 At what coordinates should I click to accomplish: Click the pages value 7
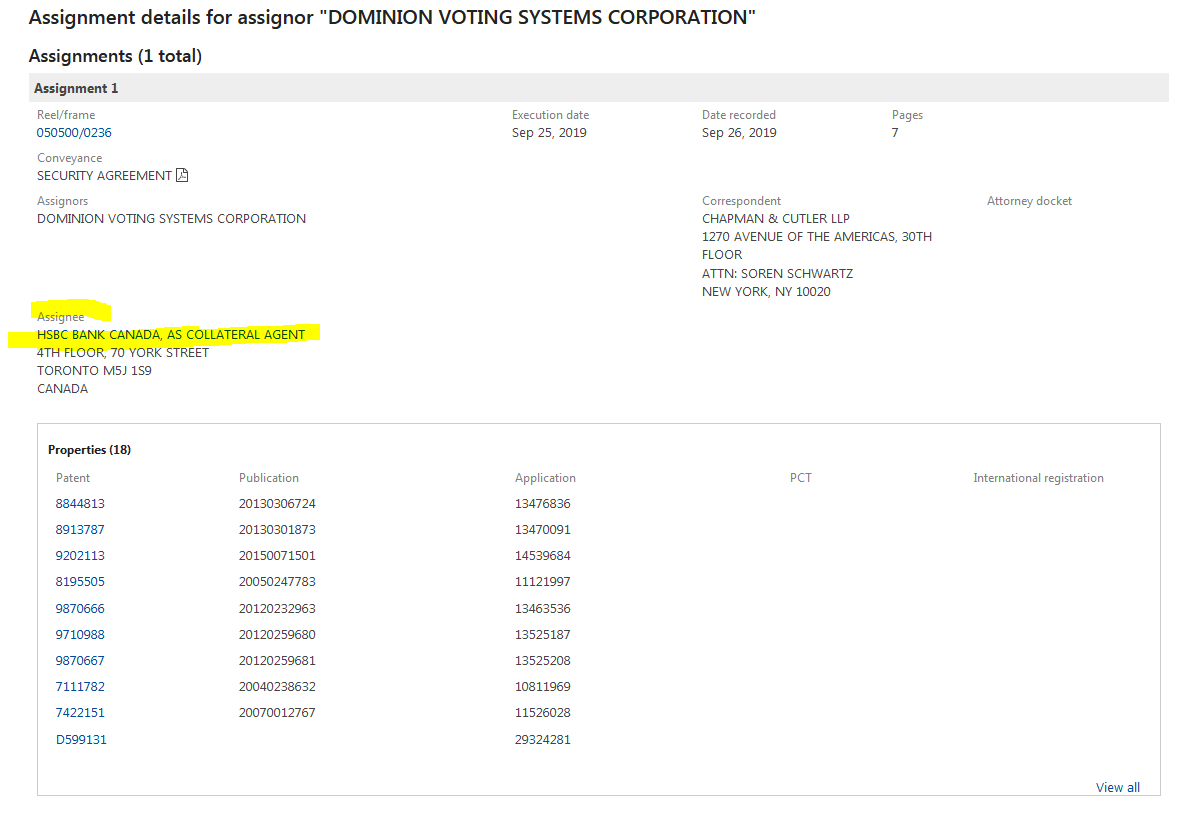pos(895,133)
